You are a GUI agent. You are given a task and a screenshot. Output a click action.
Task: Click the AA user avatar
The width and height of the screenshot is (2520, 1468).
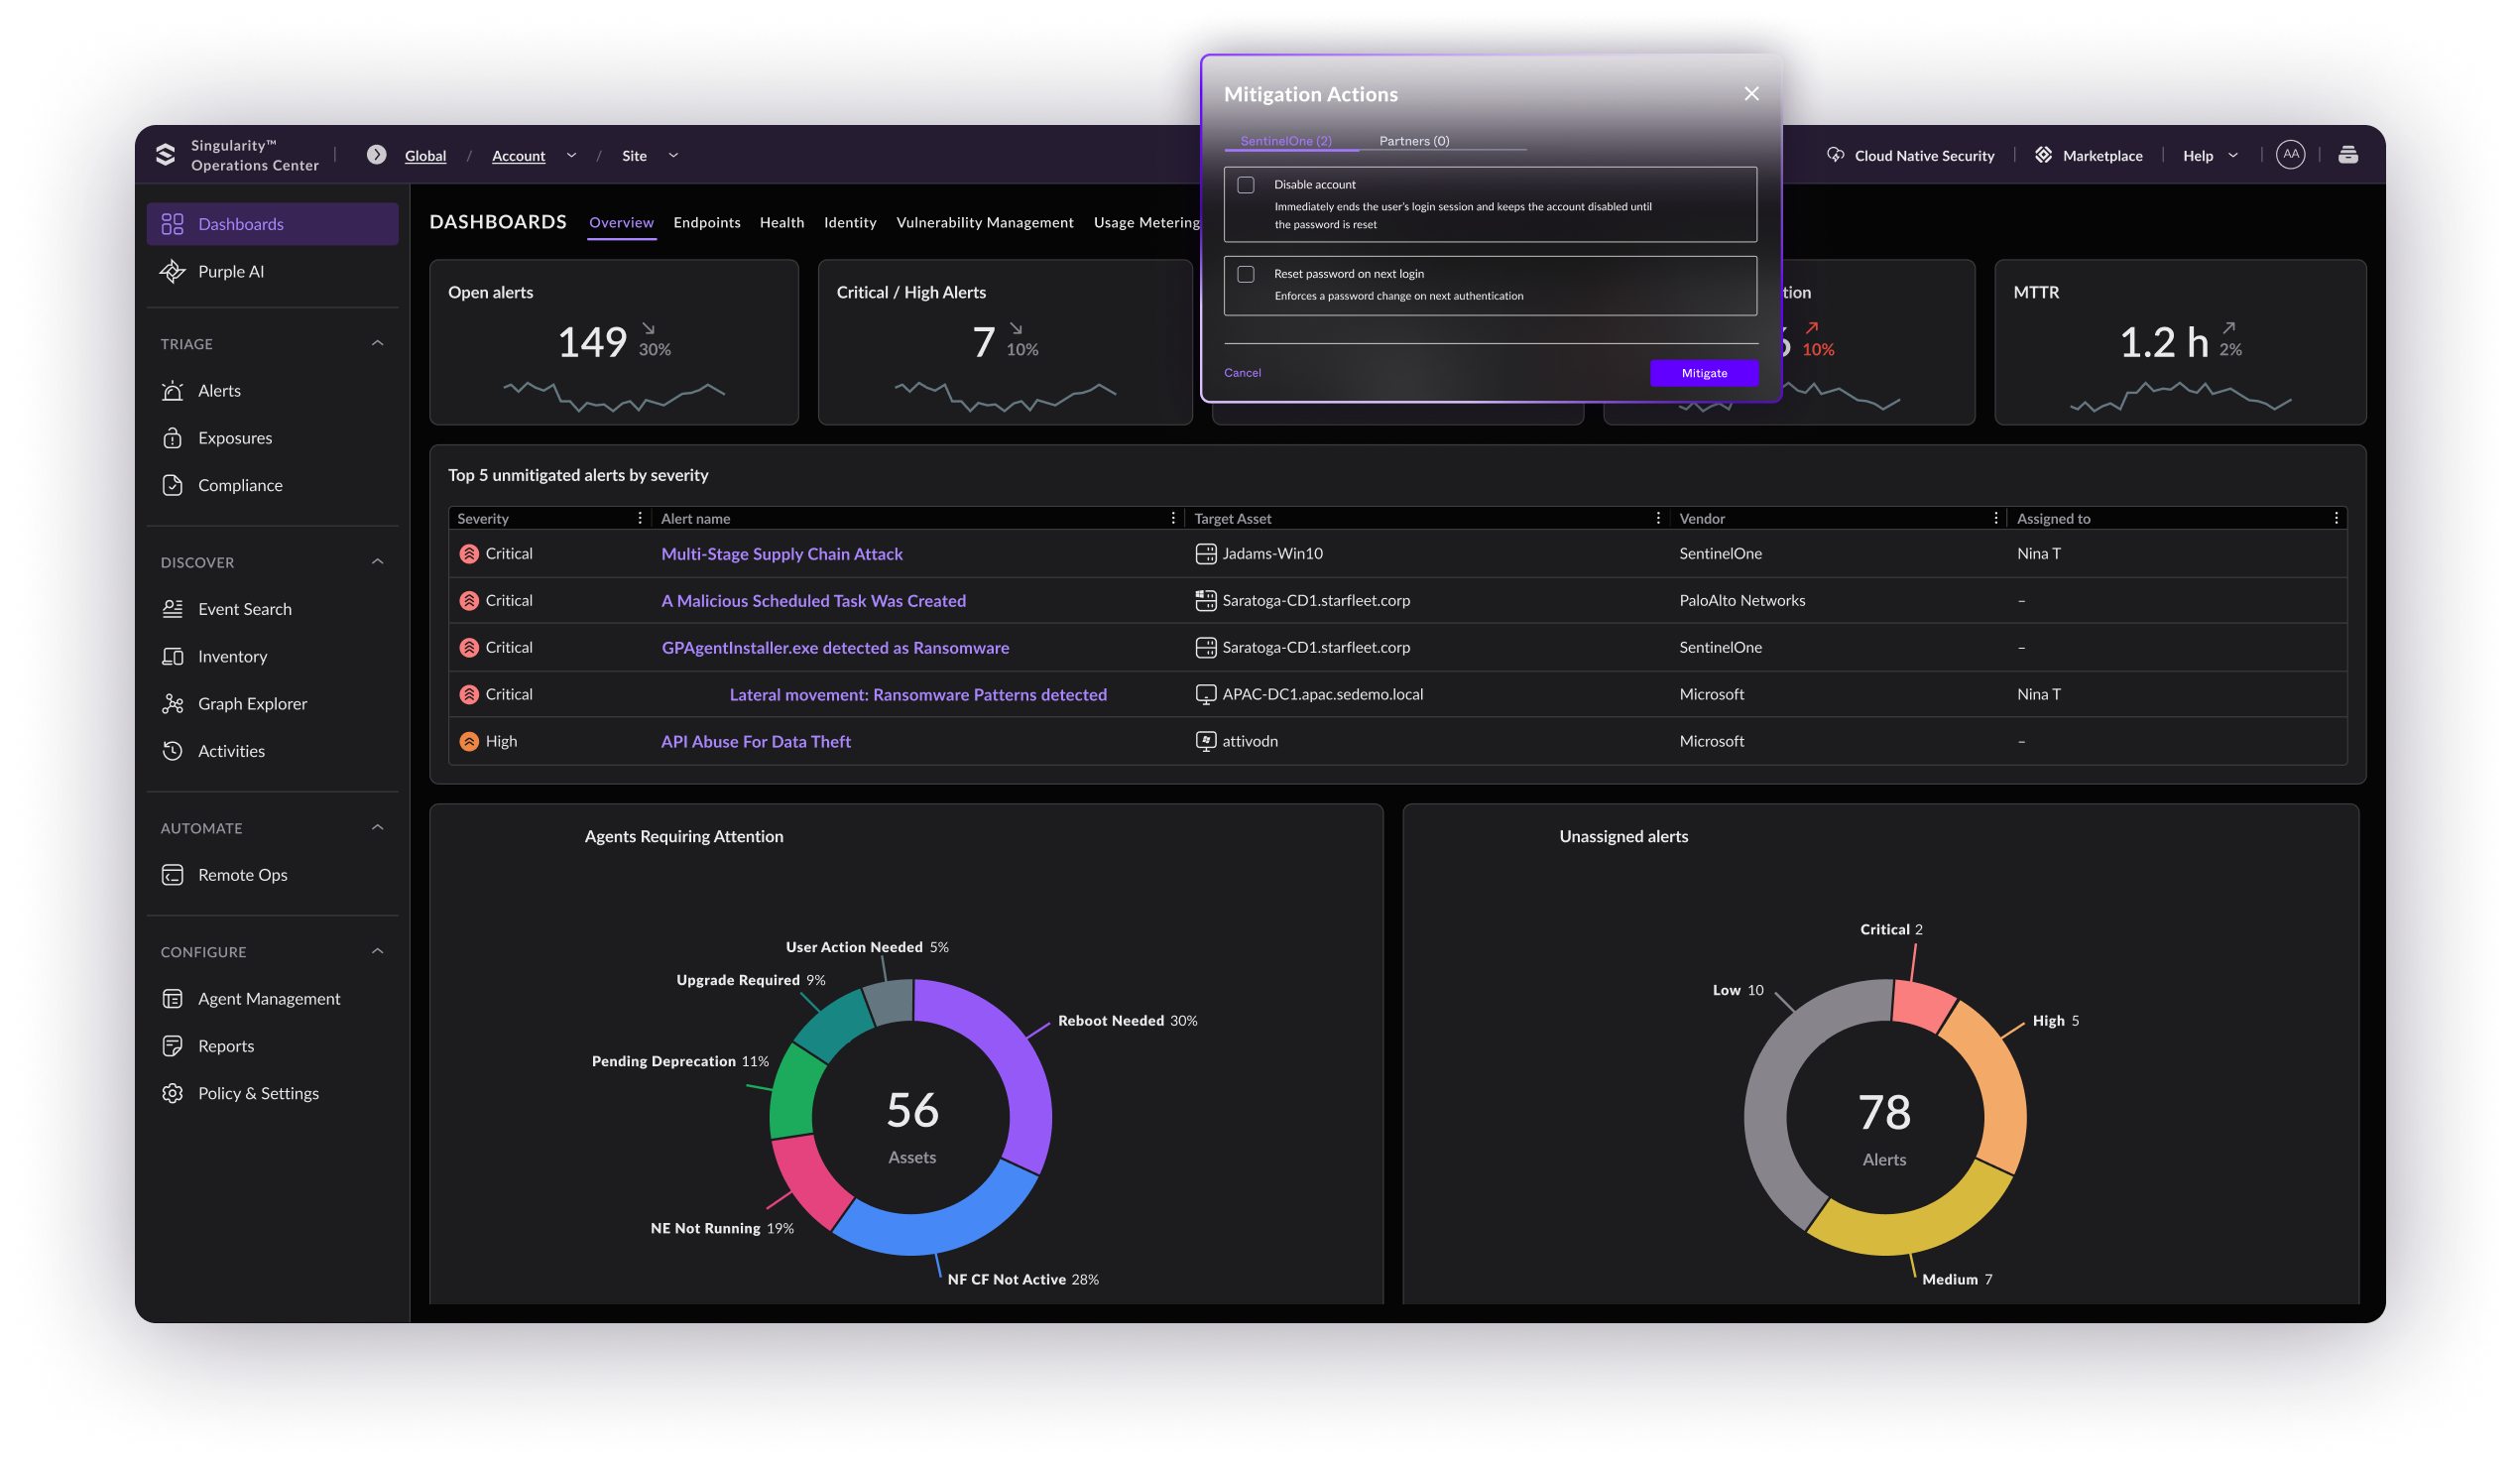pos(2290,155)
